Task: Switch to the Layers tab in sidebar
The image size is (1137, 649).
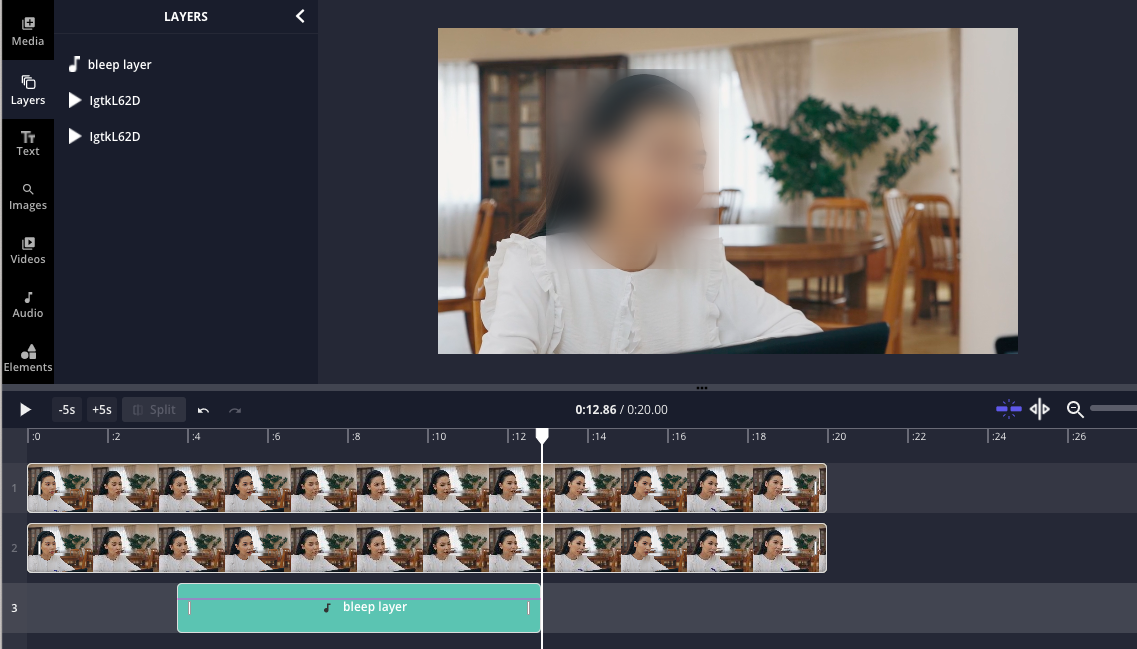Action: (27, 89)
